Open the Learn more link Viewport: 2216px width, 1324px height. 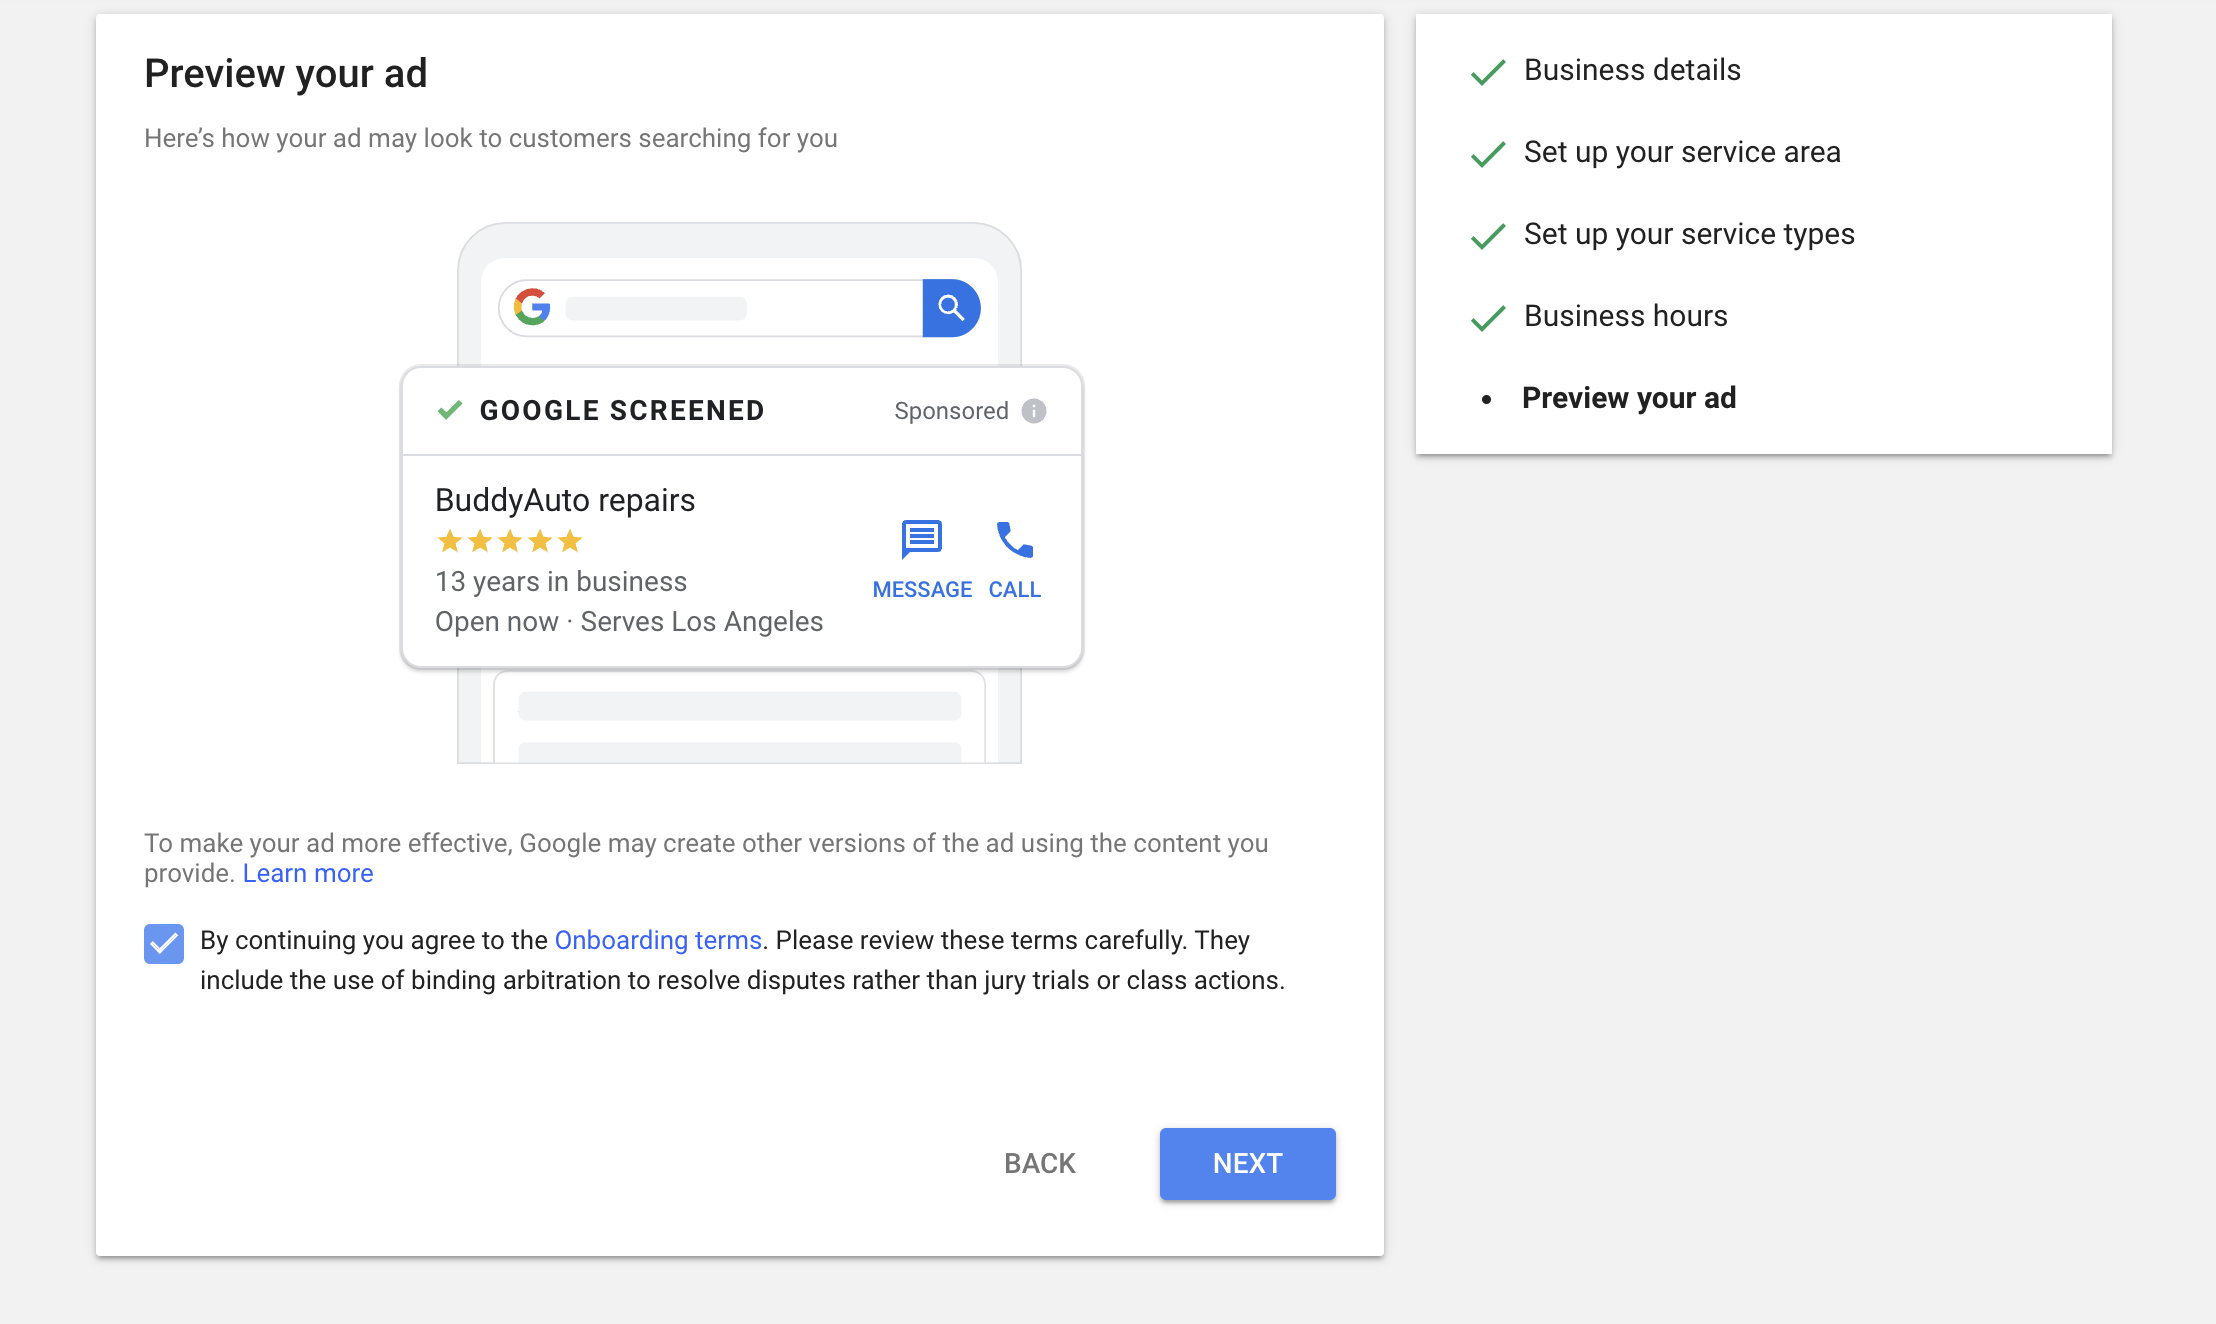308,873
